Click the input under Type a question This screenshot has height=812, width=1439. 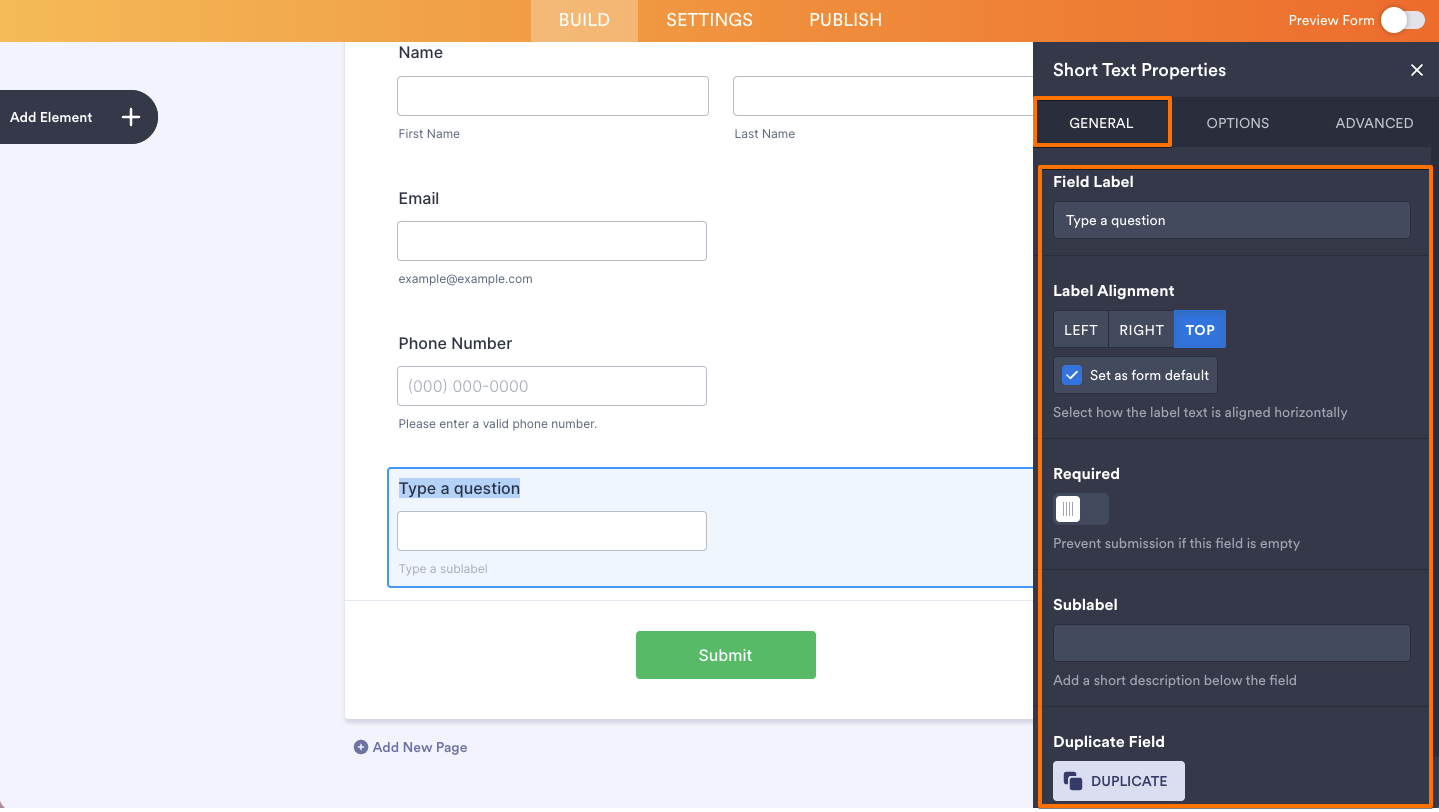click(x=552, y=531)
